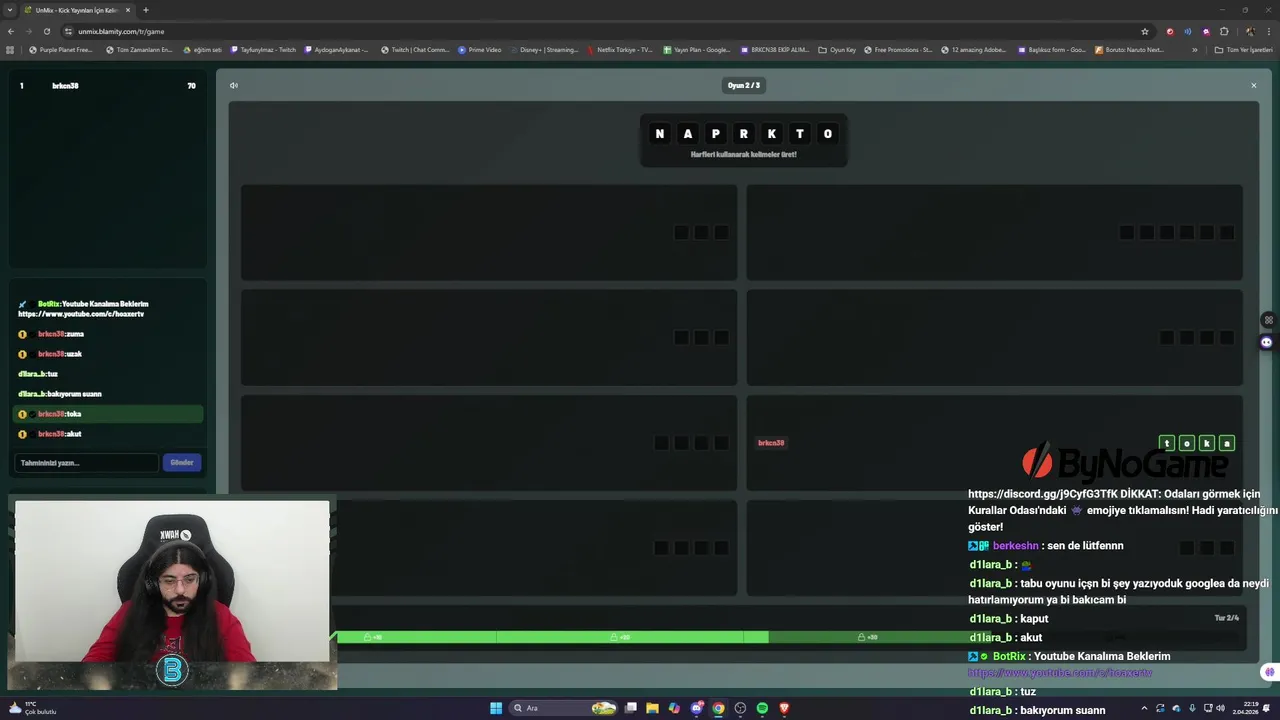The image size is (1280, 720).
Task: Close the game panel with the X icon
Action: pos(1253,85)
